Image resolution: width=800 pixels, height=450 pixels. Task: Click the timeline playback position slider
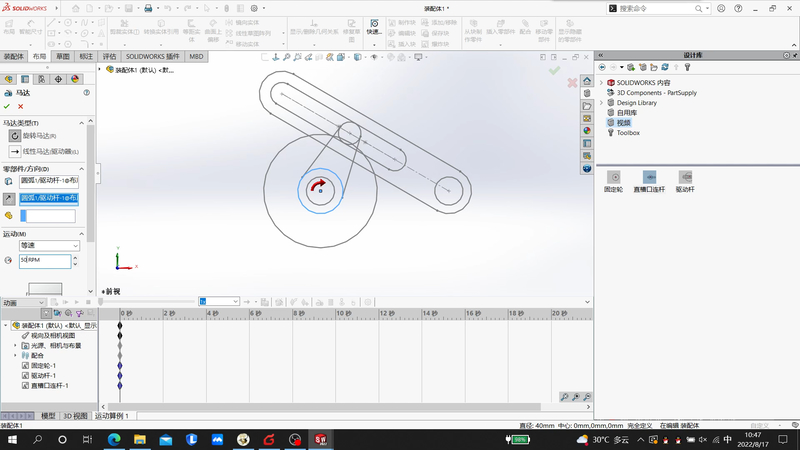click(101, 302)
